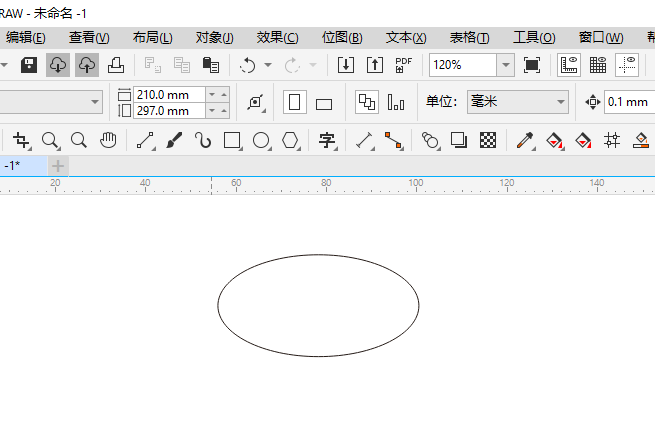655x434 pixels.
Task: Click the Export icon
Action: click(375, 65)
